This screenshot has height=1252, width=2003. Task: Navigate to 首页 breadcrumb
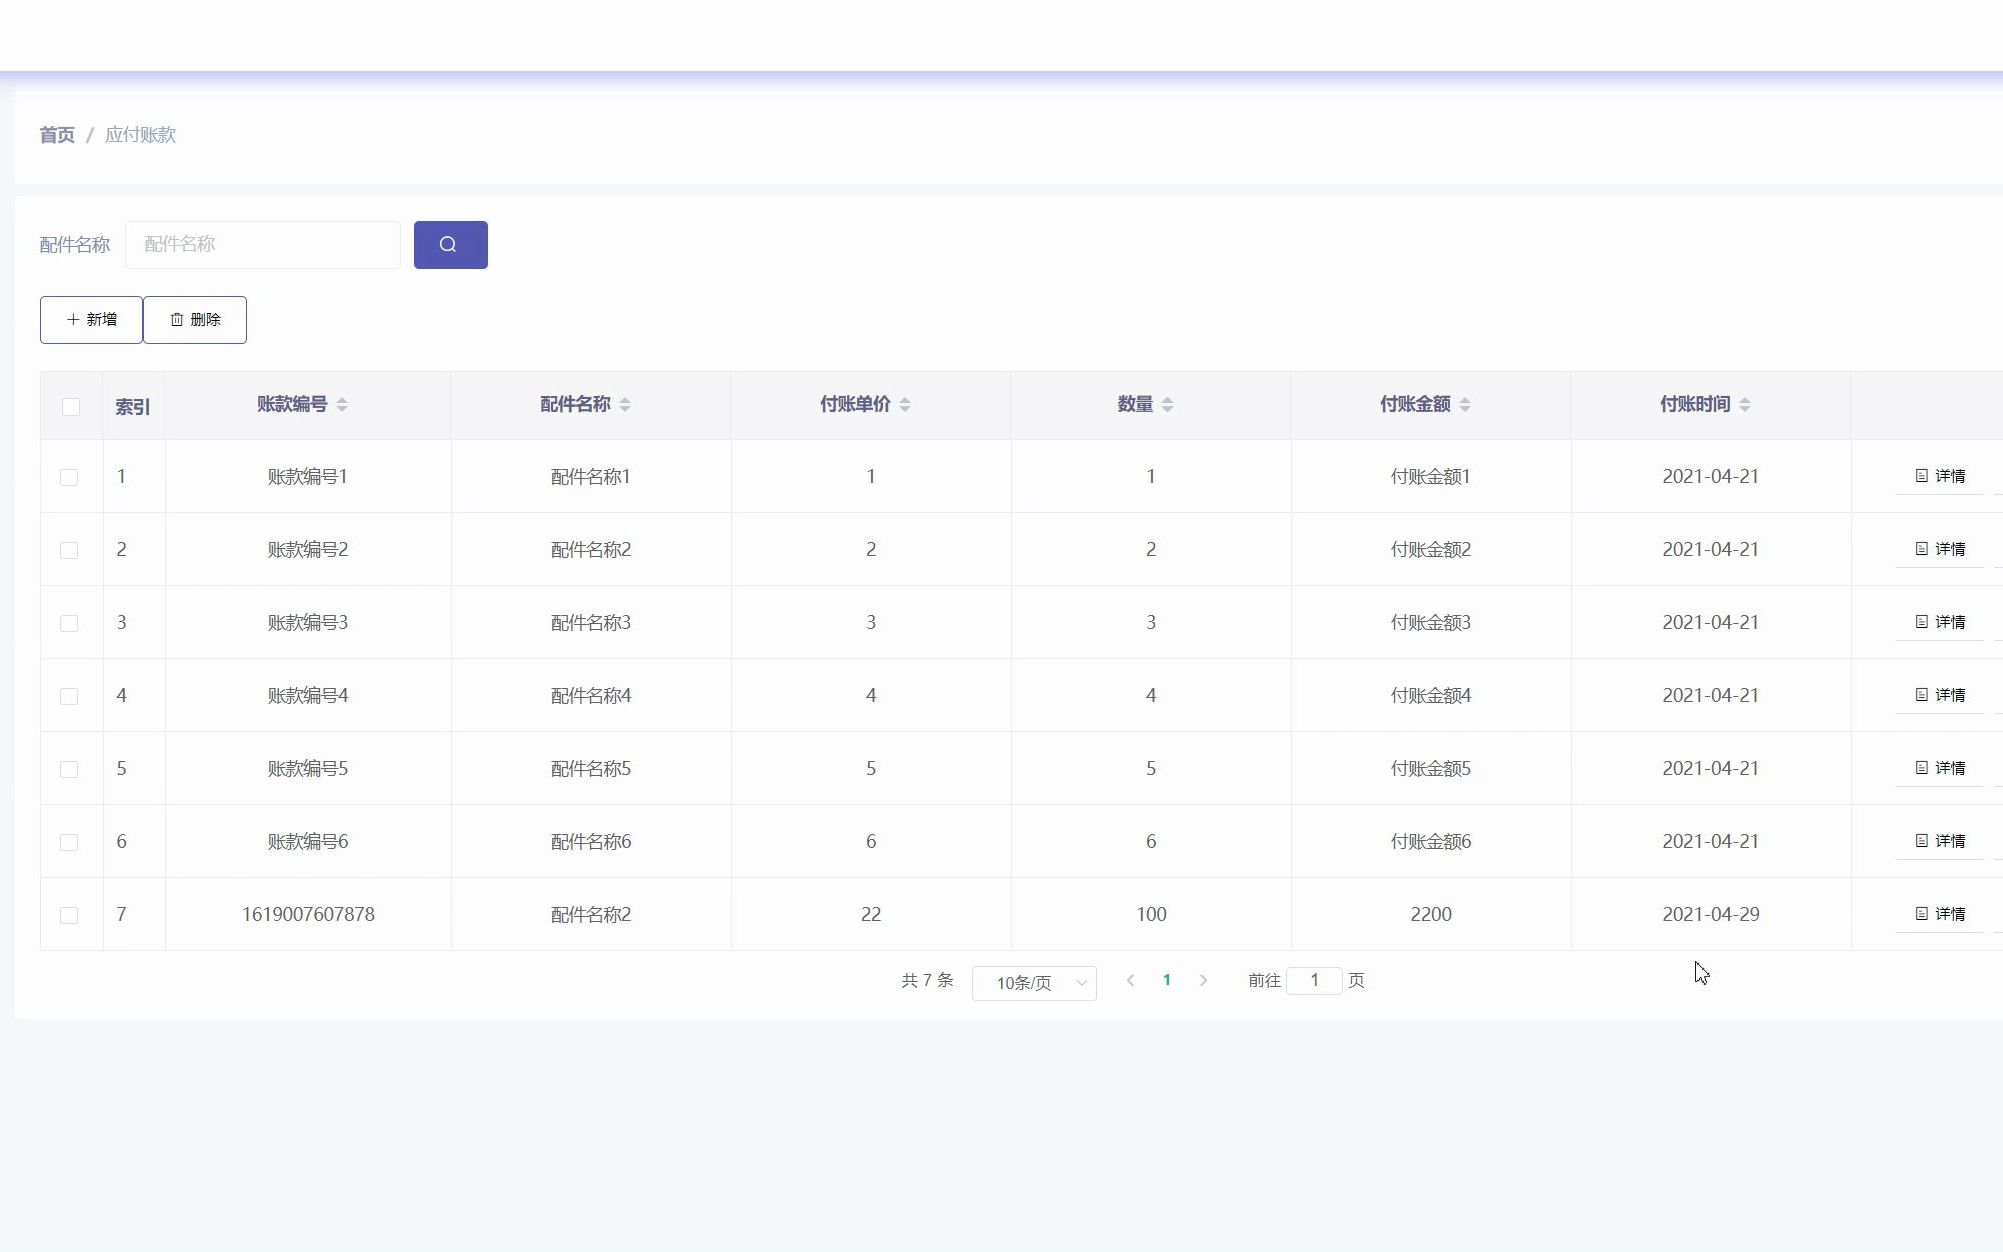pos(57,135)
